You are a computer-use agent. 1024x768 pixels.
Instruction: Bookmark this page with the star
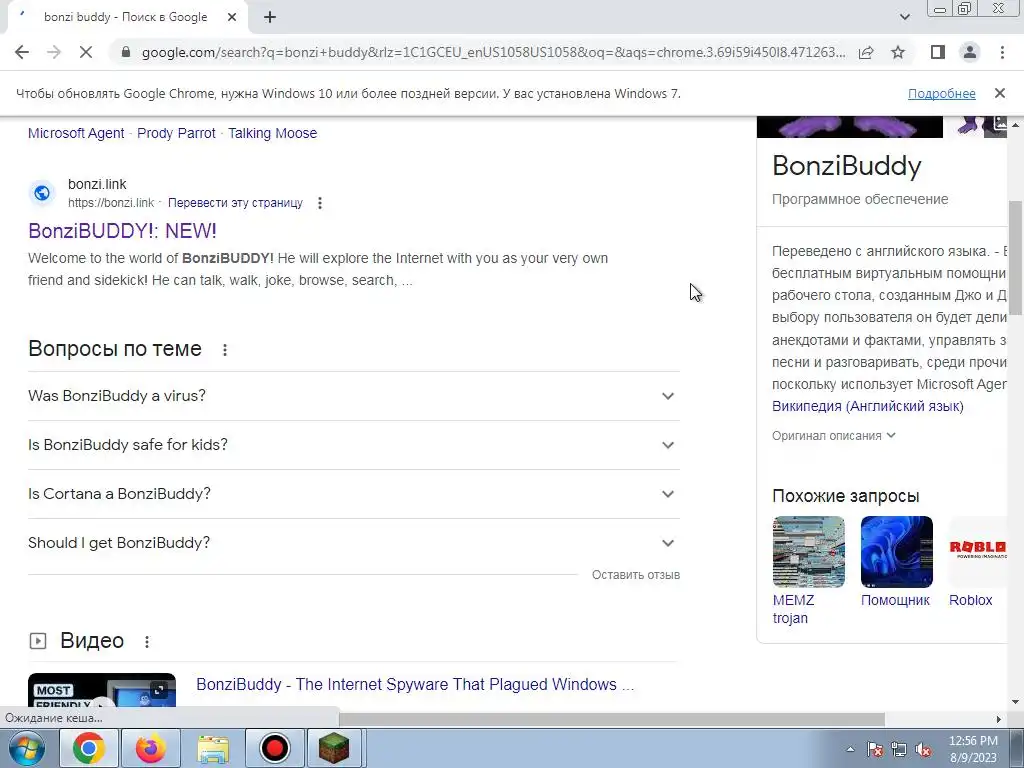point(898,52)
